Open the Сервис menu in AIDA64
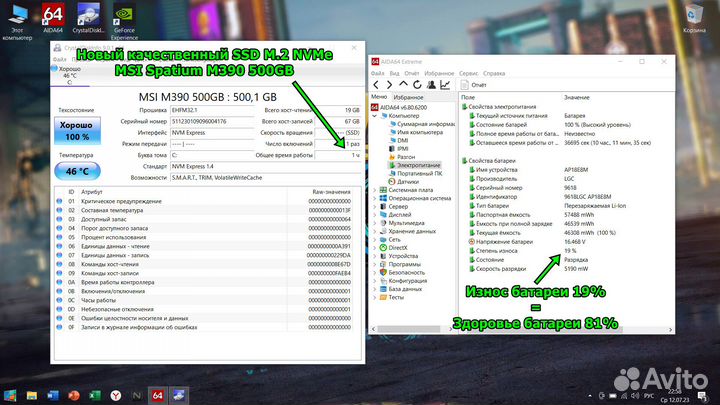Image resolution: width=720 pixels, height=405 pixels. [x=468, y=73]
